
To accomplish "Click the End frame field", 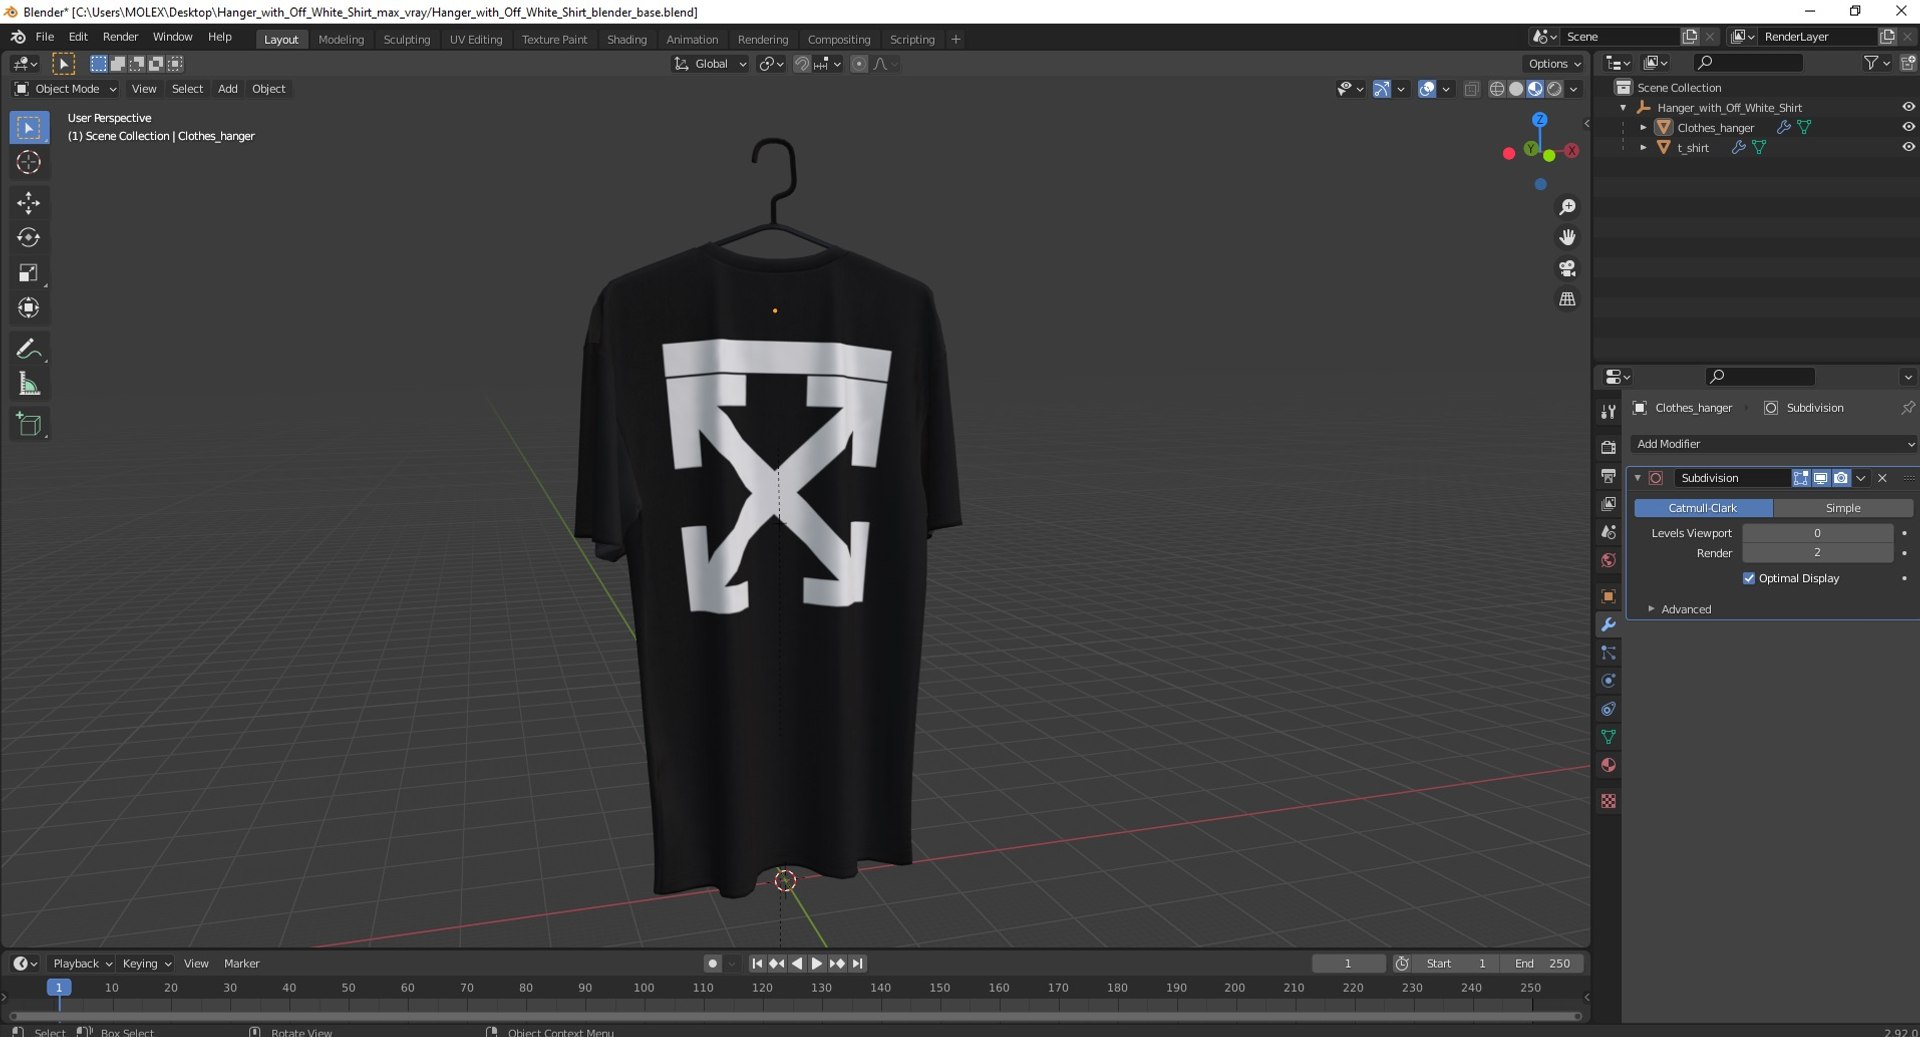I will (x=1543, y=964).
